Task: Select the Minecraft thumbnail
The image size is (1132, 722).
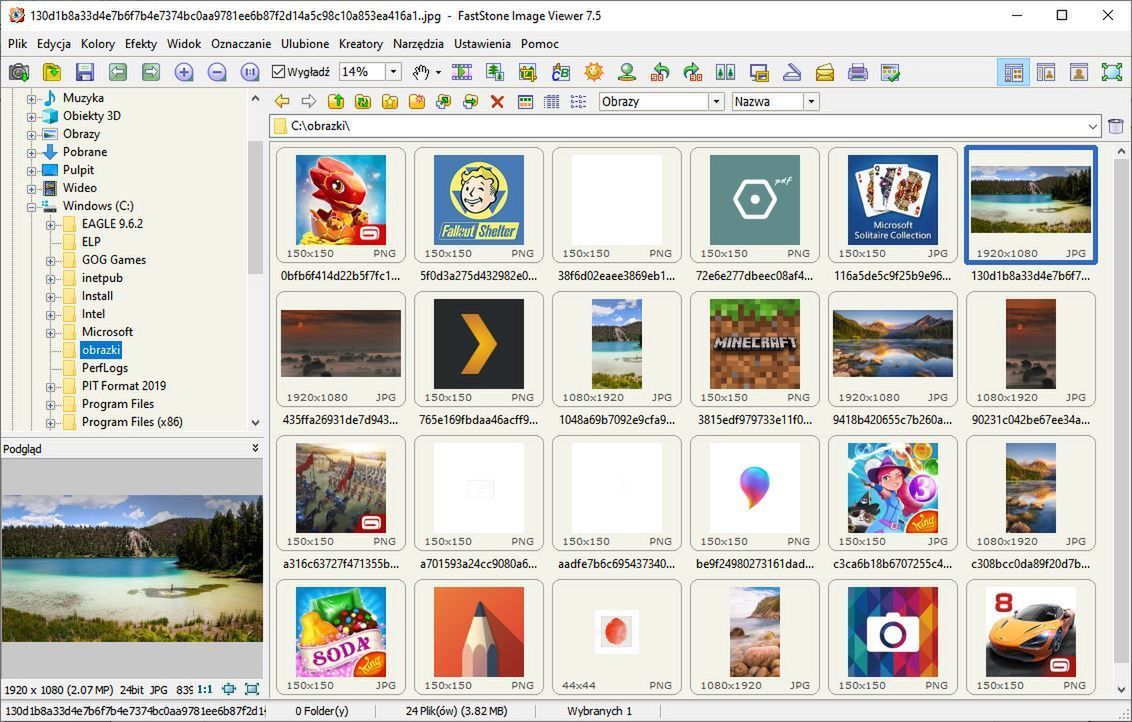Action: click(x=755, y=345)
